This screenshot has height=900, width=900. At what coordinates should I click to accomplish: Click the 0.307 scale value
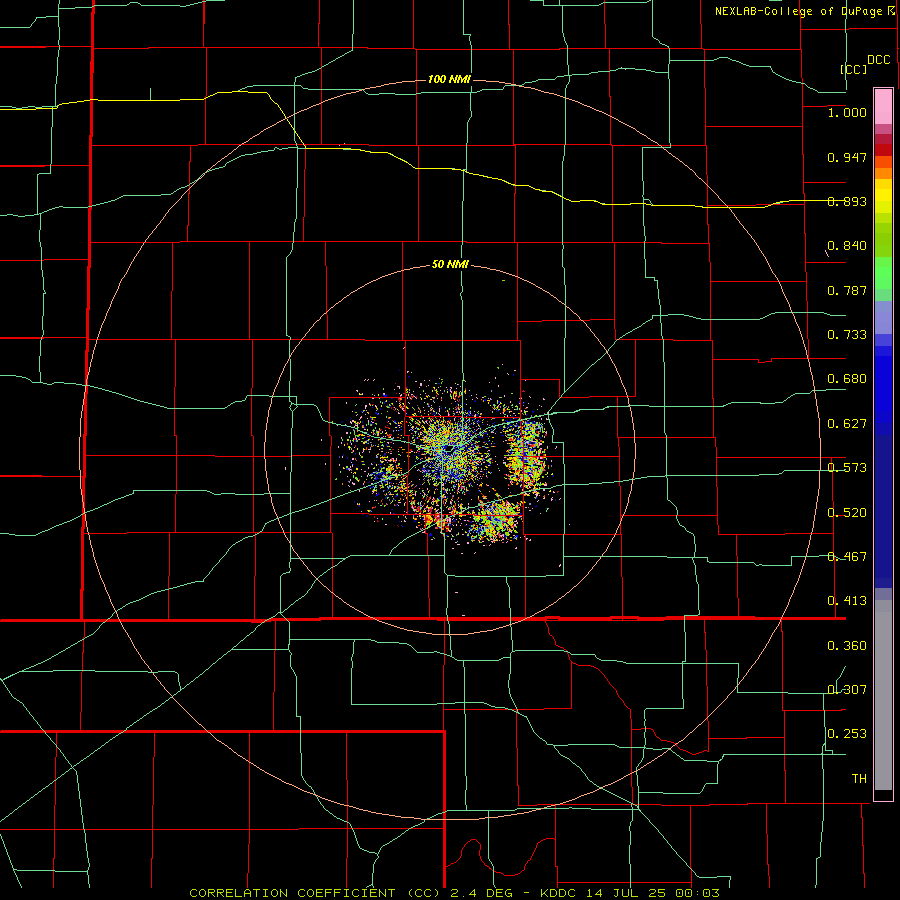click(847, 690)
